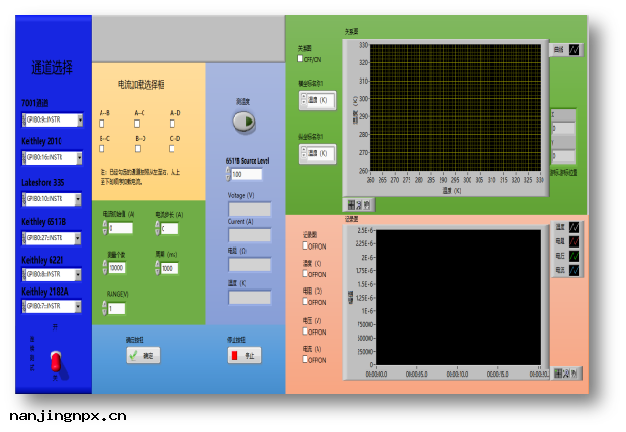Screen dimensions: 626x432
Task: Click the 电流 trace icon in lower legend
Action: point(574,270)
